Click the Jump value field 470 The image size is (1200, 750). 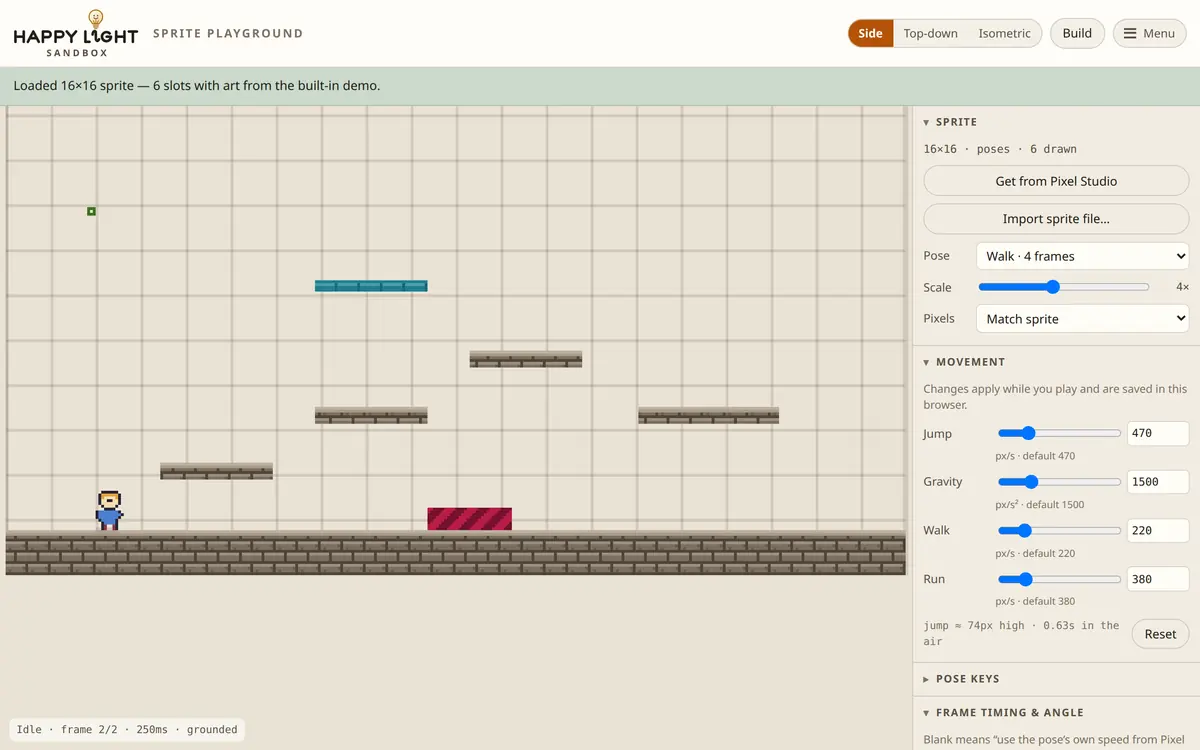1158,433
